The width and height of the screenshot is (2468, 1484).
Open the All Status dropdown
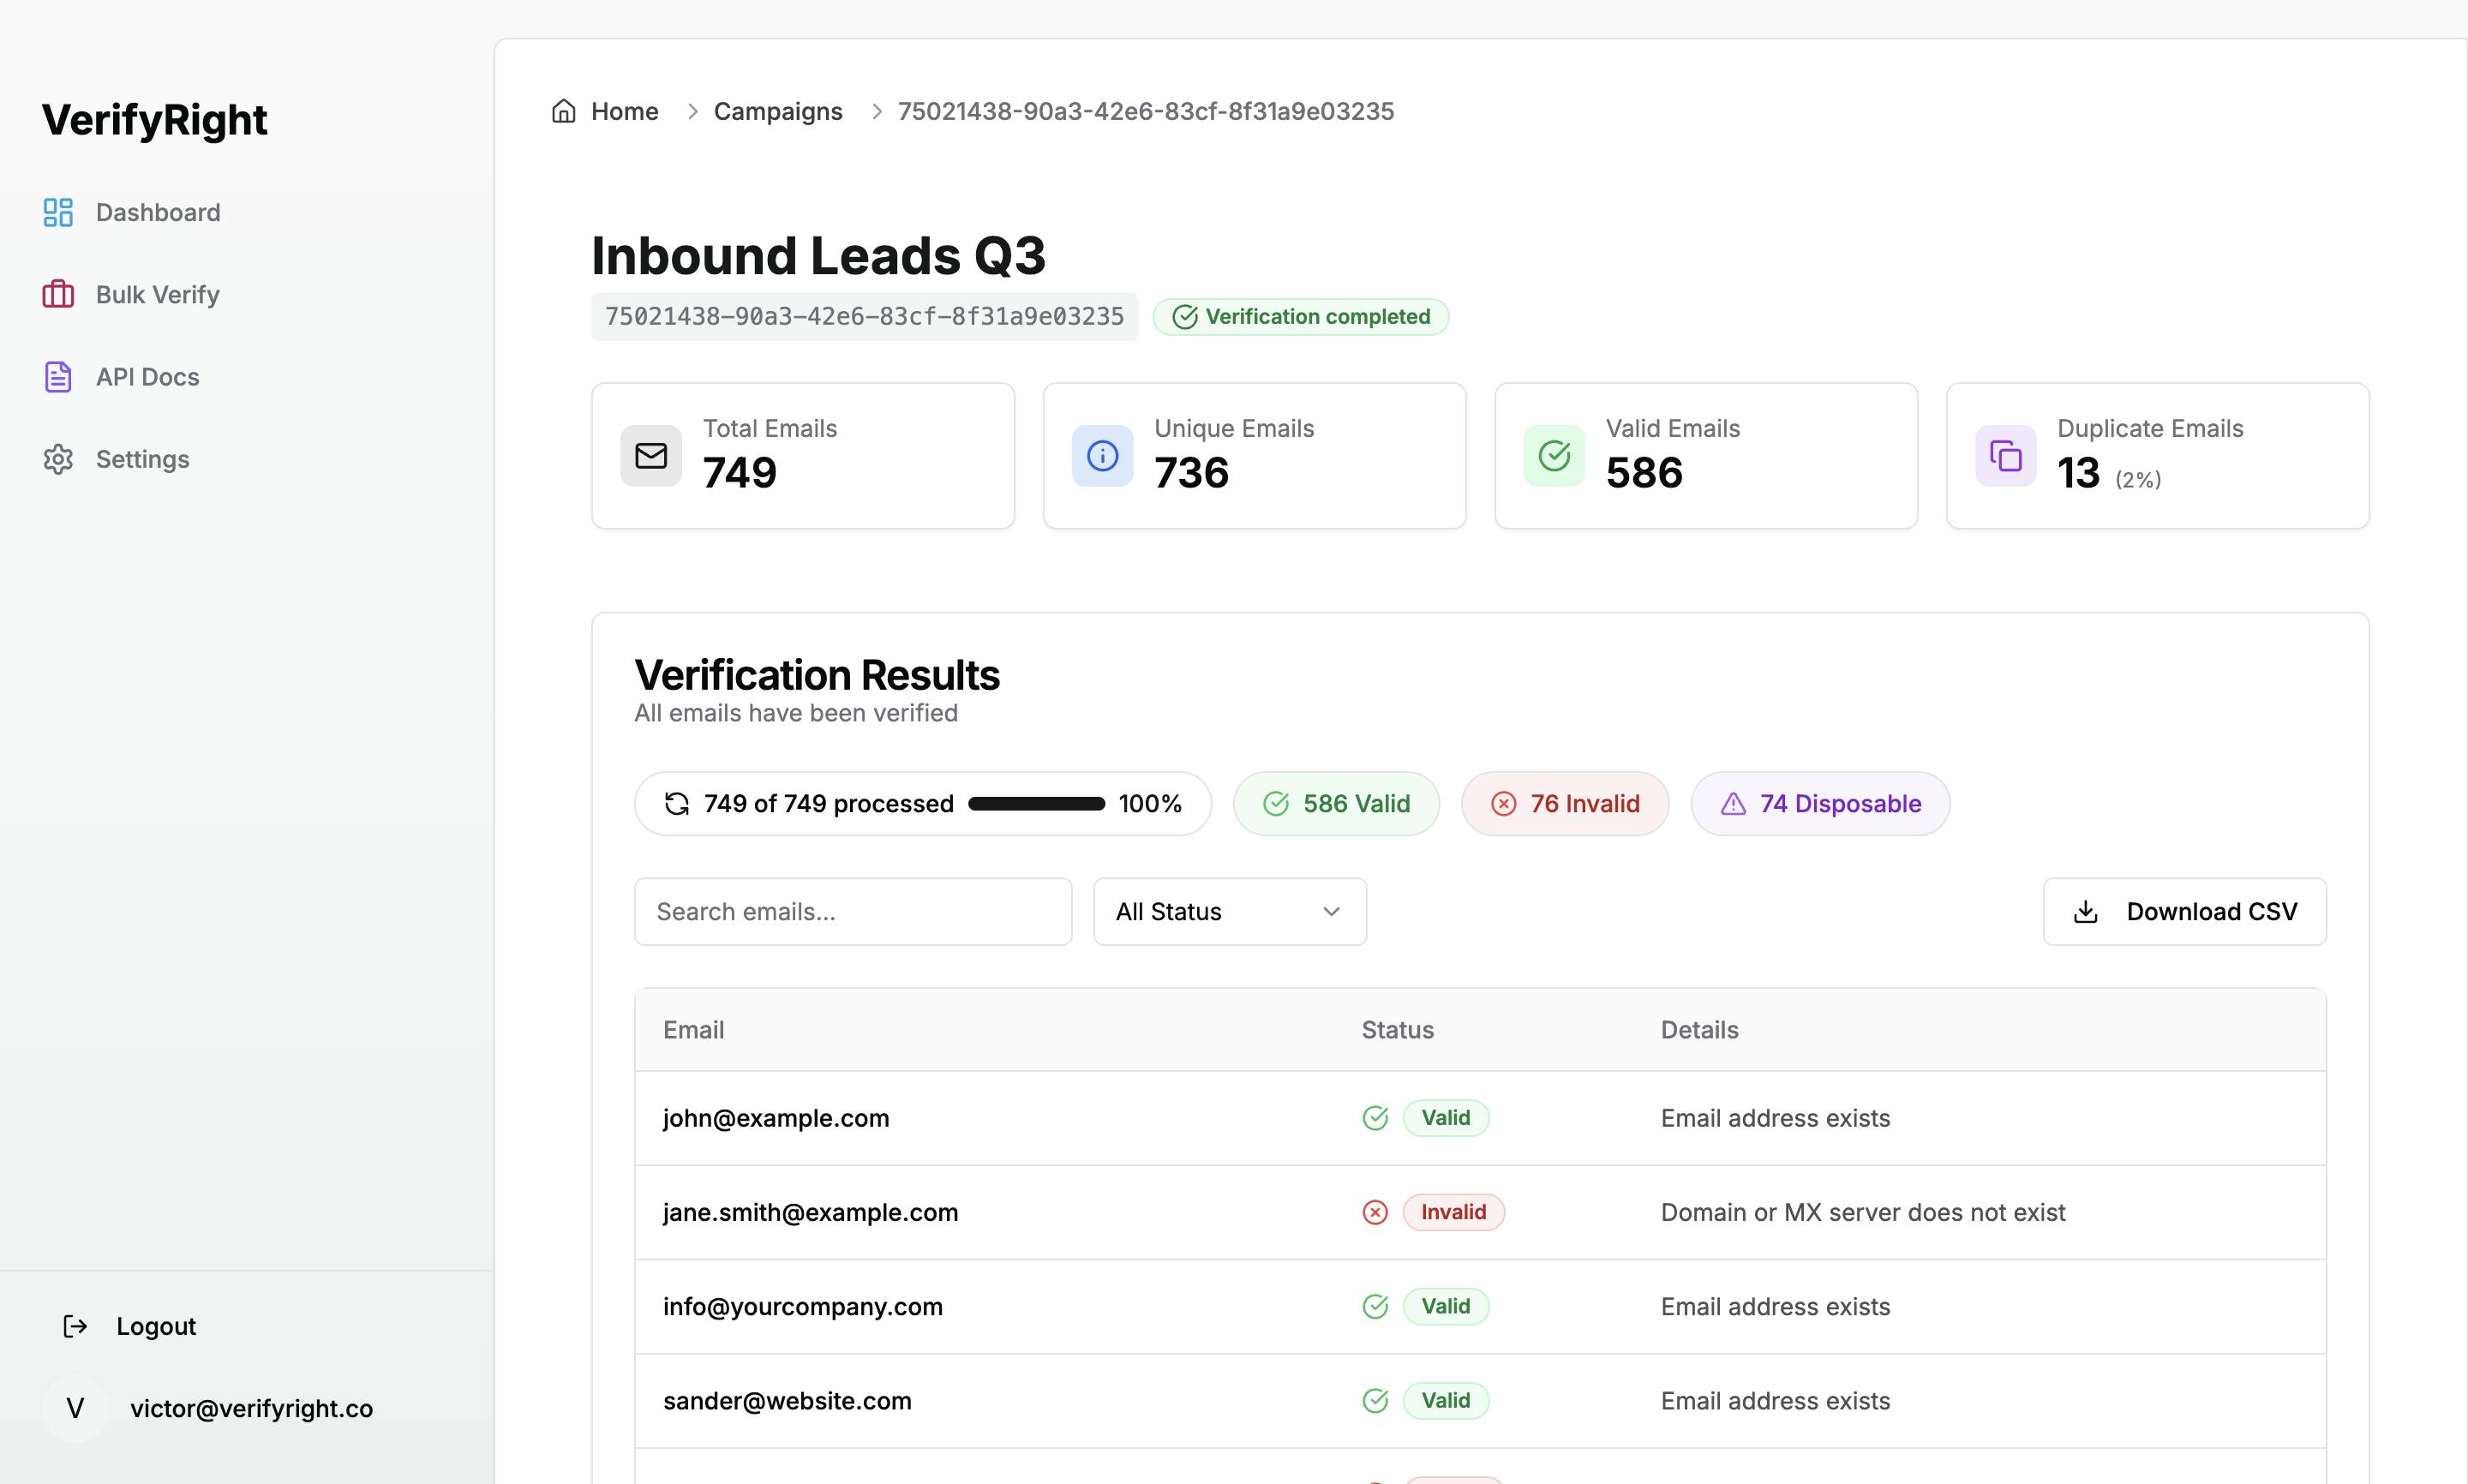(1229, 912)
